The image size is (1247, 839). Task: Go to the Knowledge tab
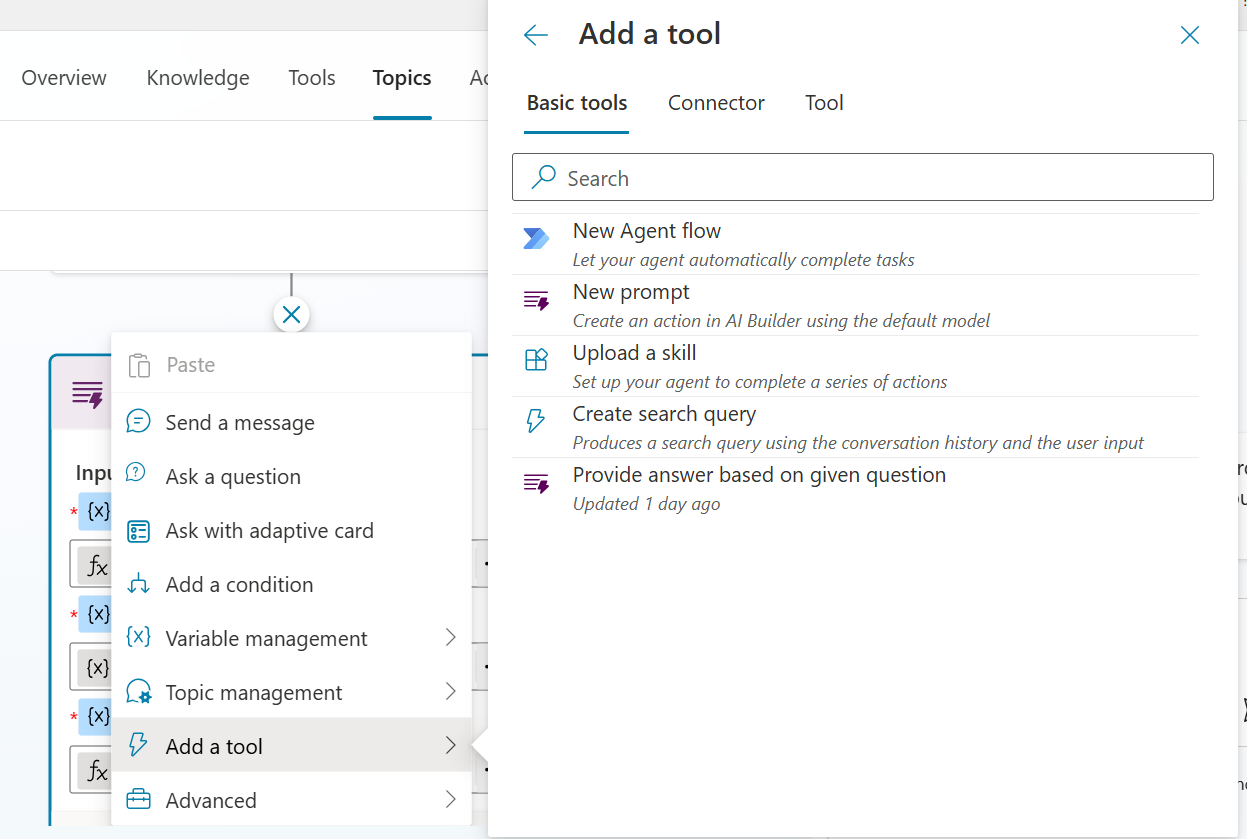(198, 78)
